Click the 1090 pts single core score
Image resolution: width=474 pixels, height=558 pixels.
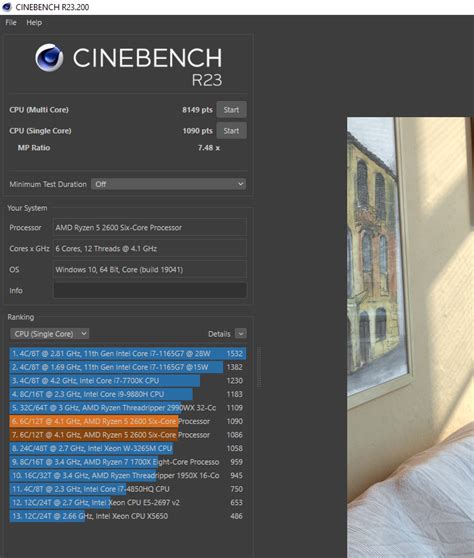coord(198,131)
